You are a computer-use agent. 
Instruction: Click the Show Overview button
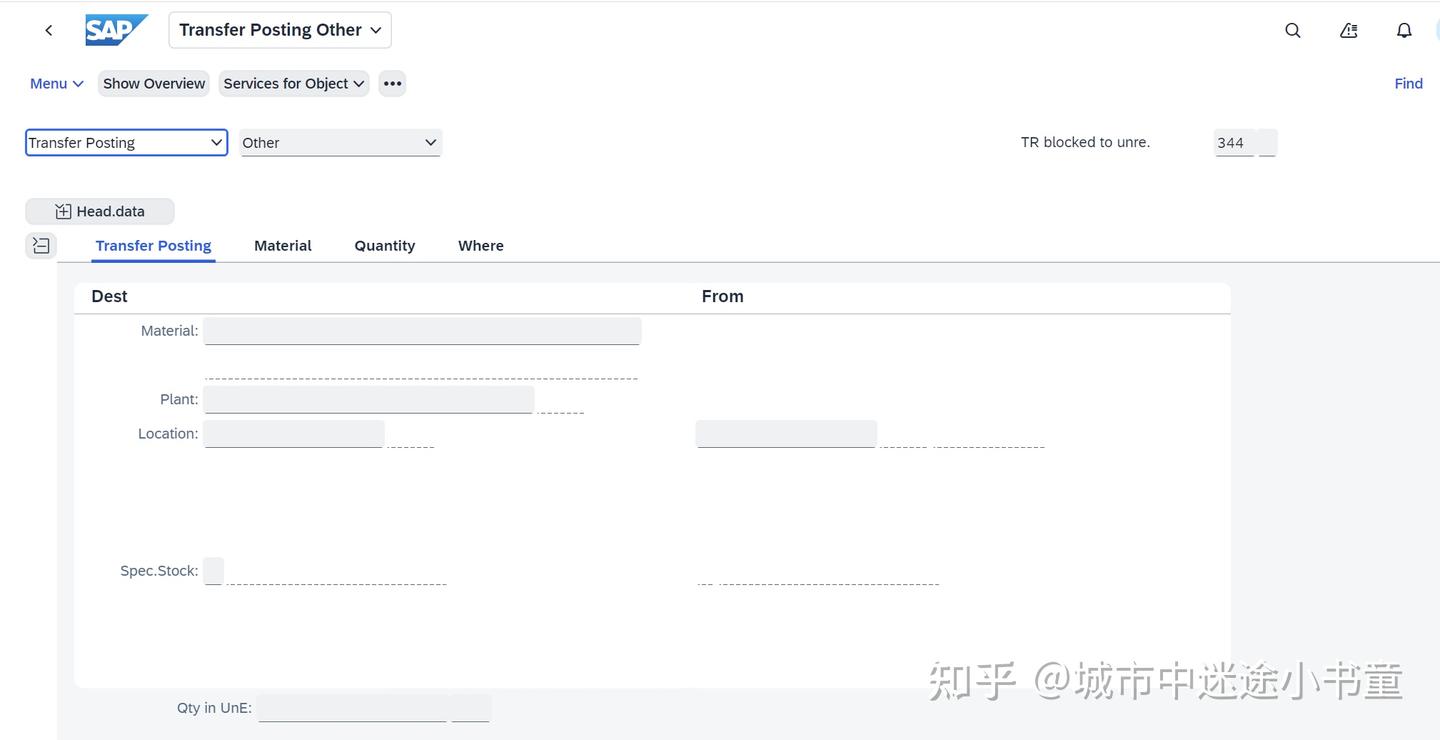[x=153, y=83]
